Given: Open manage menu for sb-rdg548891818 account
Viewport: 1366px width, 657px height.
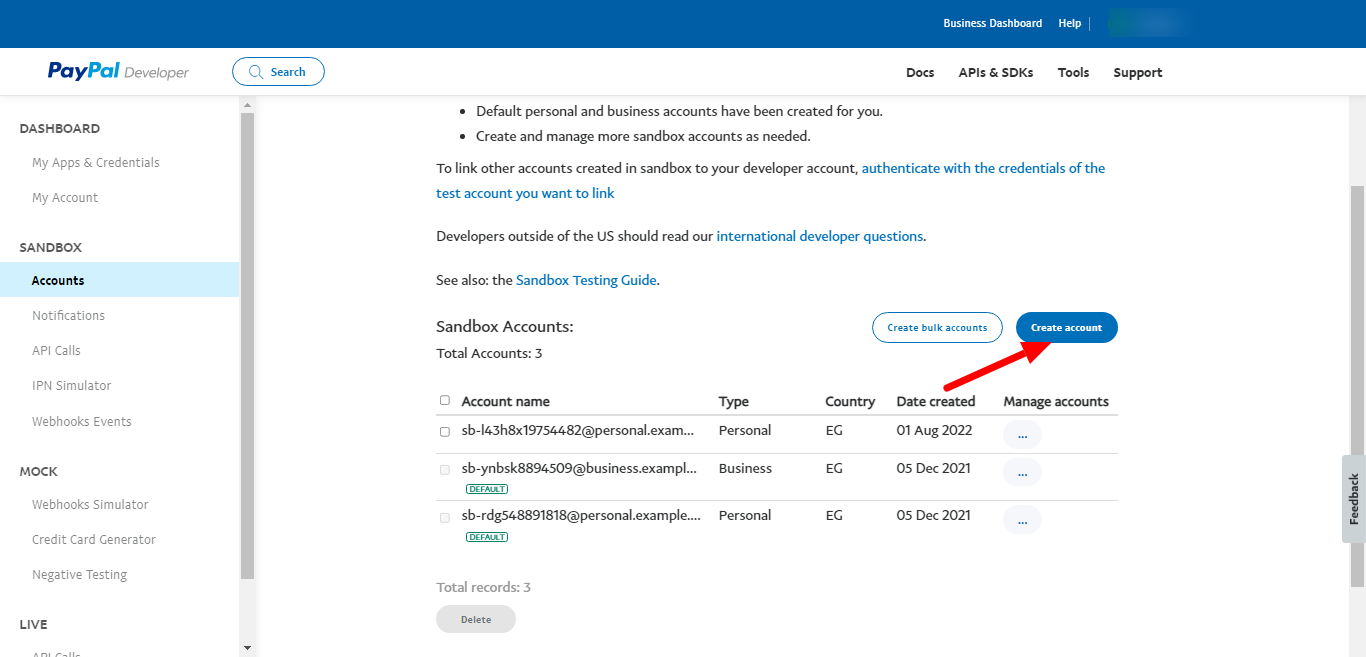Looking at the screenshot, I should (1022, 520).
